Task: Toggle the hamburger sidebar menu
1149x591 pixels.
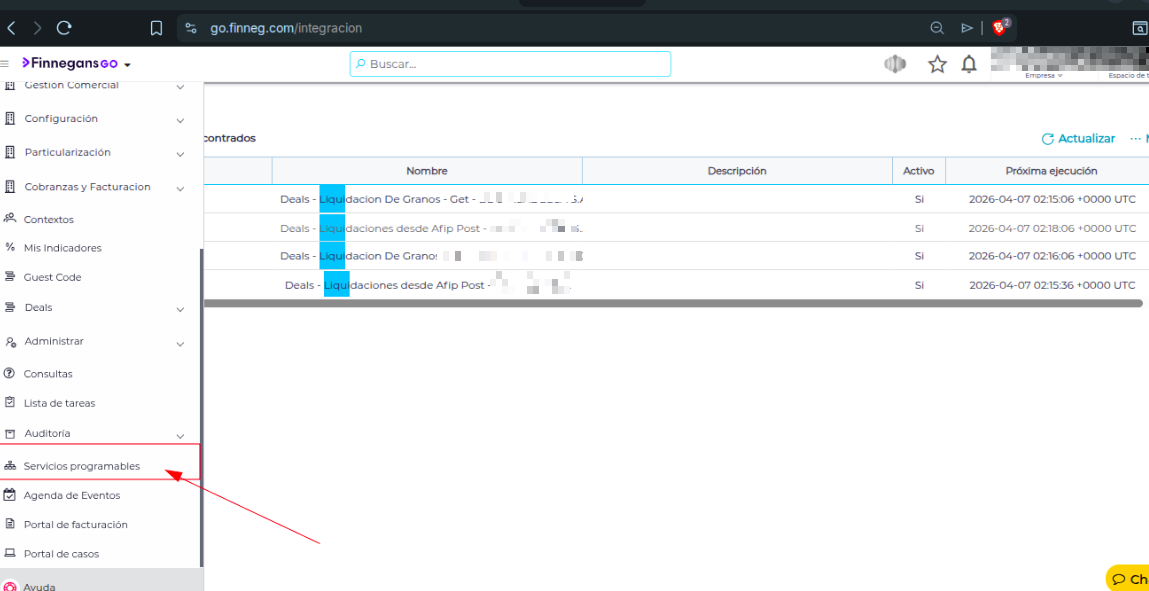Action: coord(5,64)
